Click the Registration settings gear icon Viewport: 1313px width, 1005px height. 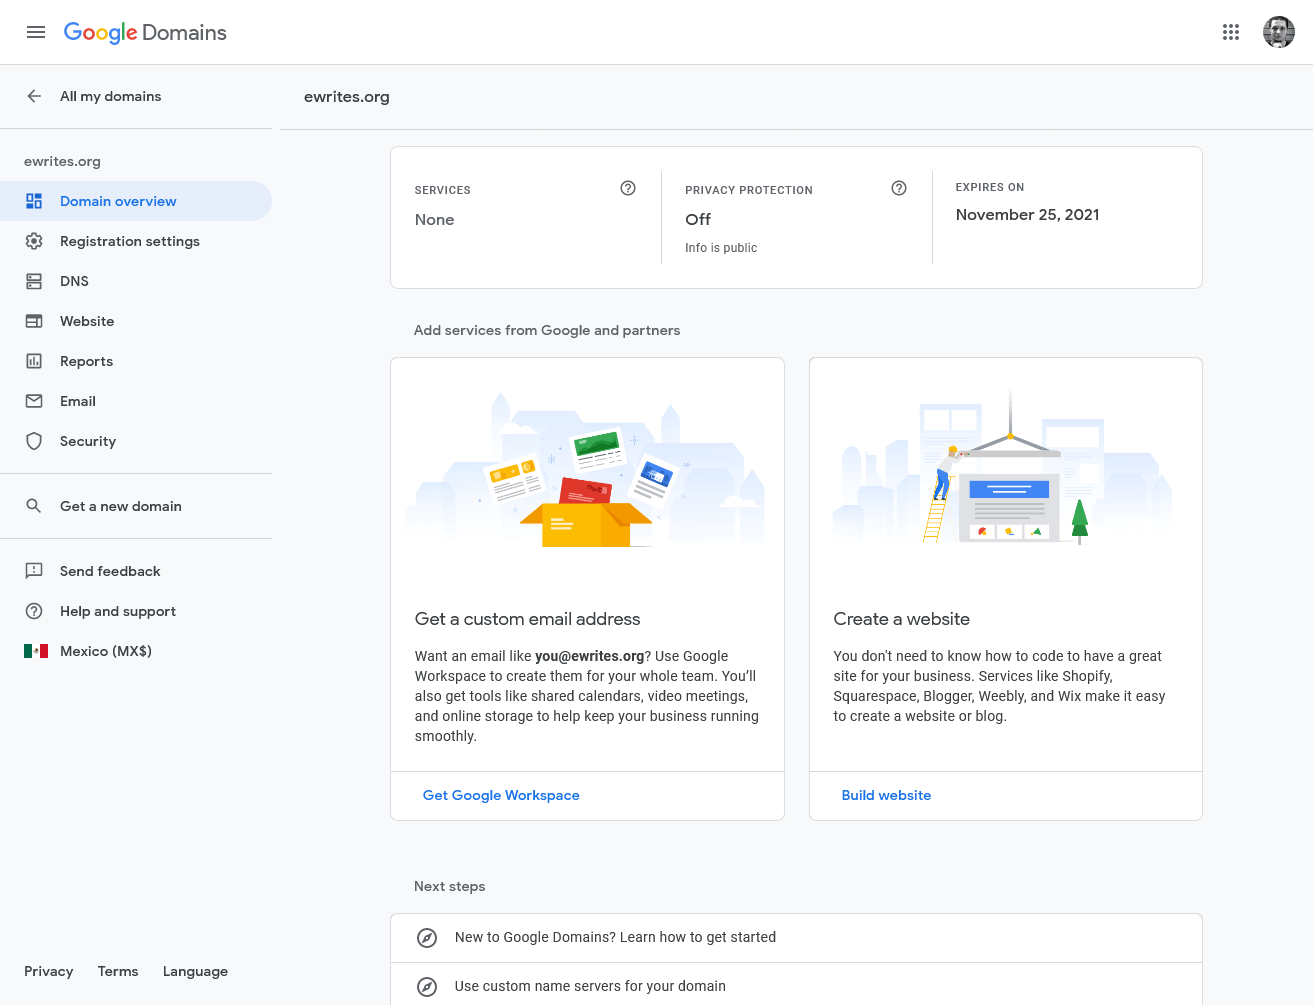34,241
